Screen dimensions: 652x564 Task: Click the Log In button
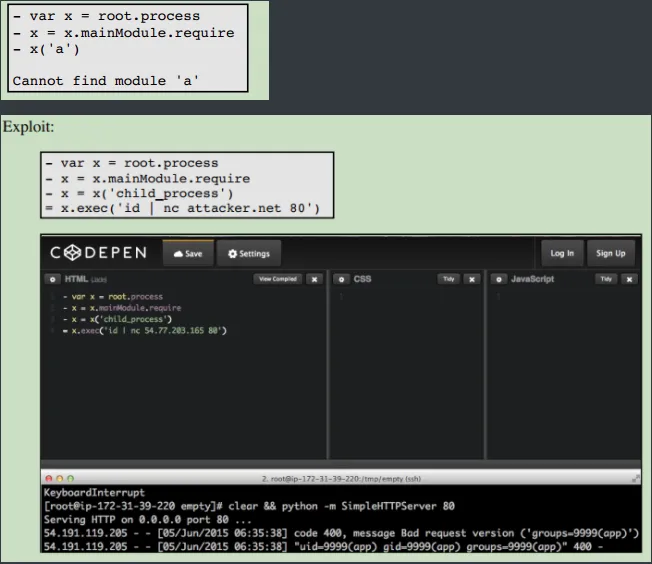pos(562,253)
